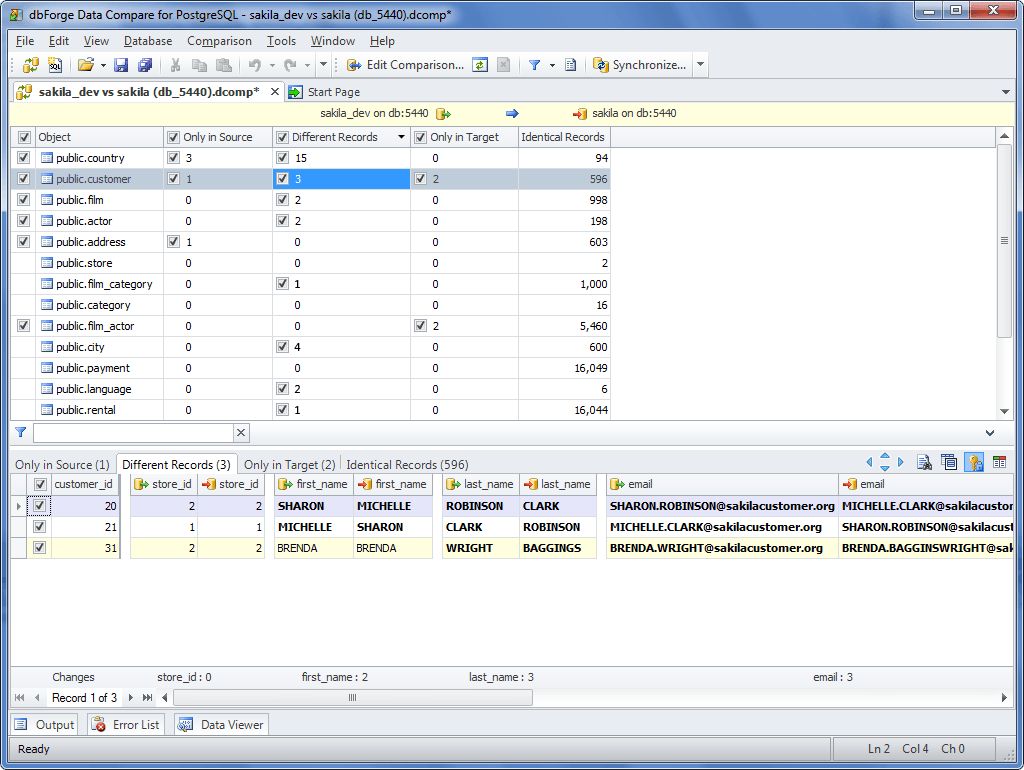This screenshot has width=1024, height=770.
Task: Open the Data Viewer panel
Action: click(x=221, y=724)
